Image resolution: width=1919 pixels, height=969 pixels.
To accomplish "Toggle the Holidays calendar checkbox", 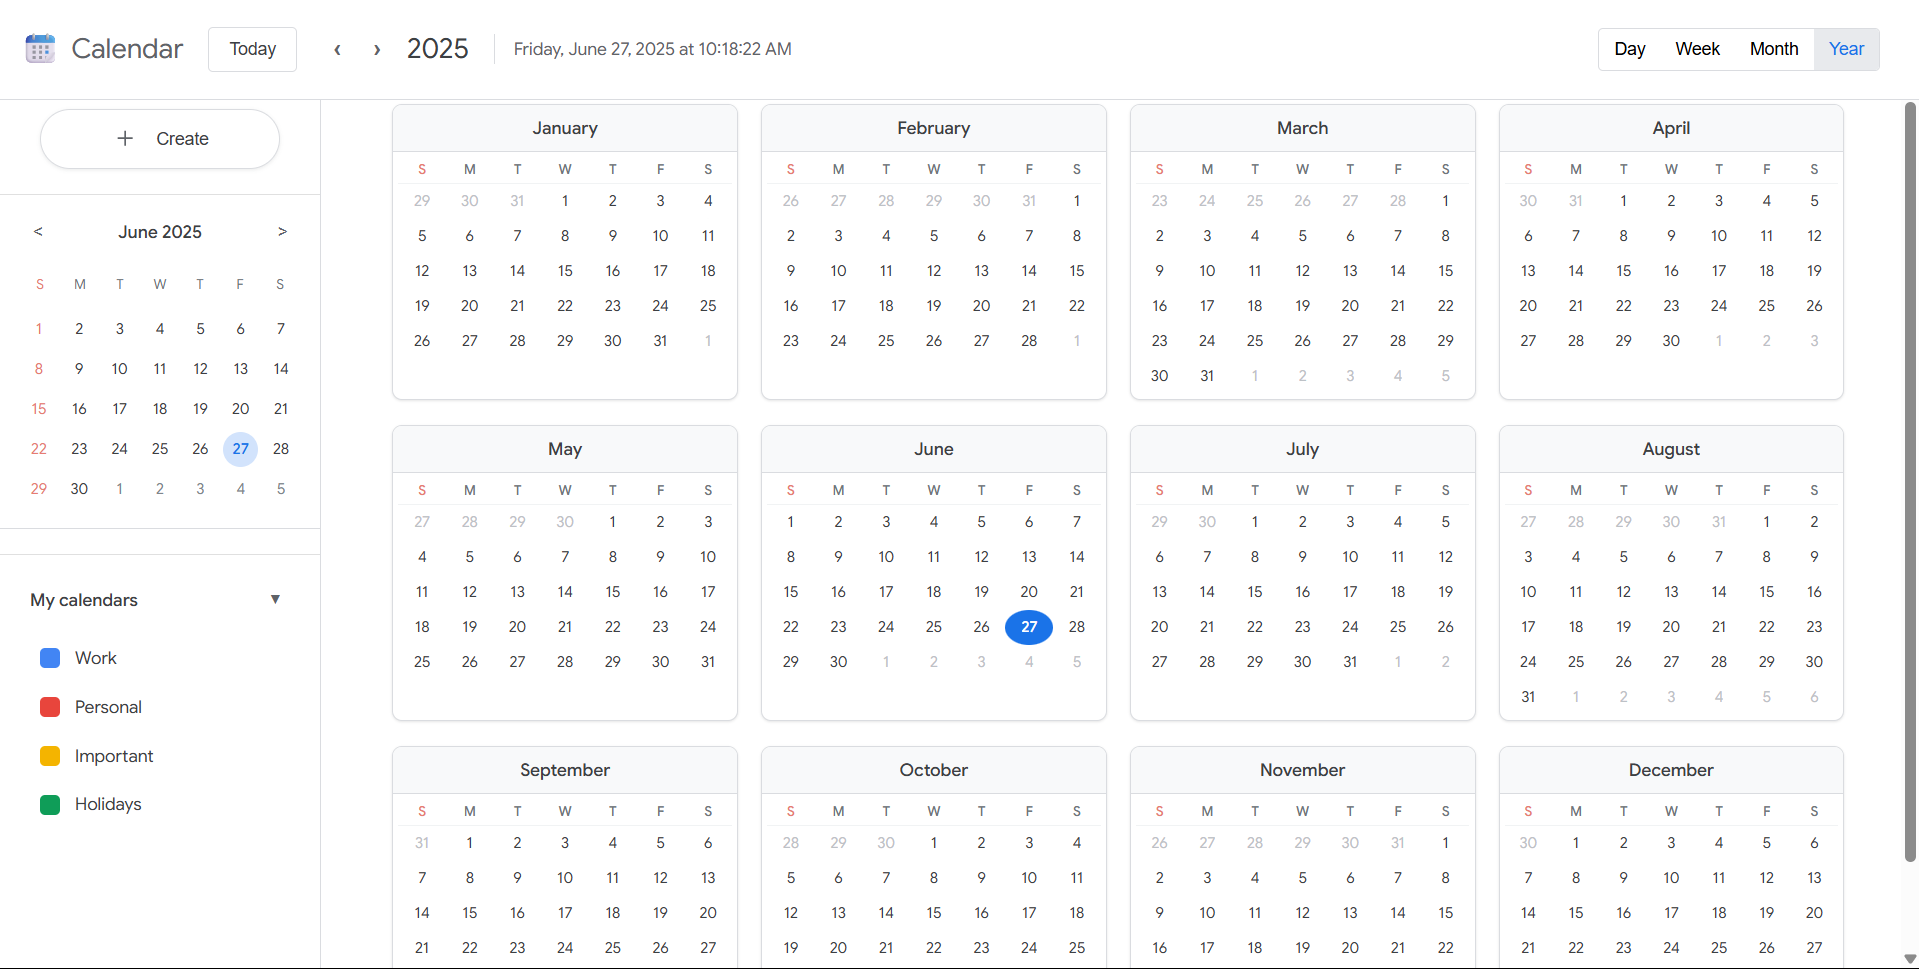I will [x=50, y=804].
